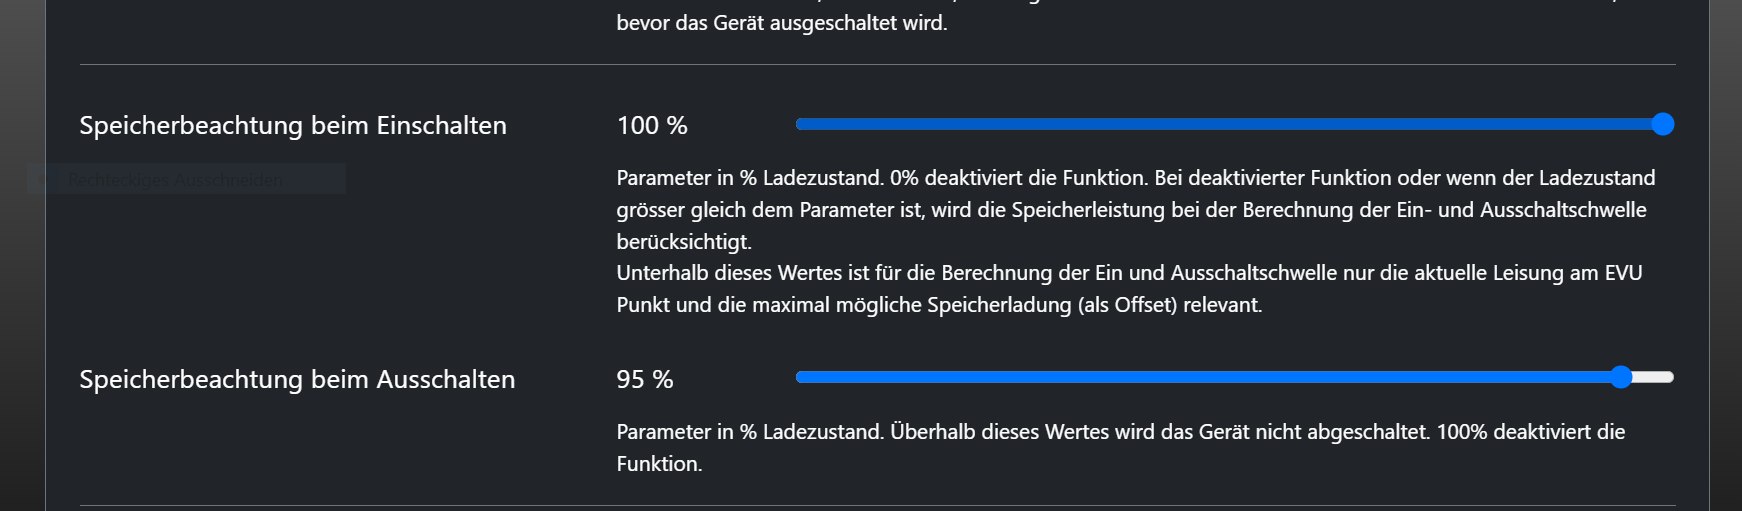1742x511 pixels.
Task: Click the "Speicherbeachtung beim Einschalten" label
Action: 293,125
